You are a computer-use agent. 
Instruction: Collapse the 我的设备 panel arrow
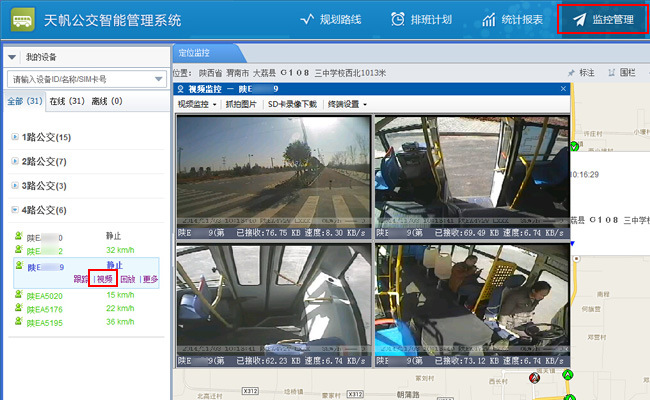click(11, 57)
